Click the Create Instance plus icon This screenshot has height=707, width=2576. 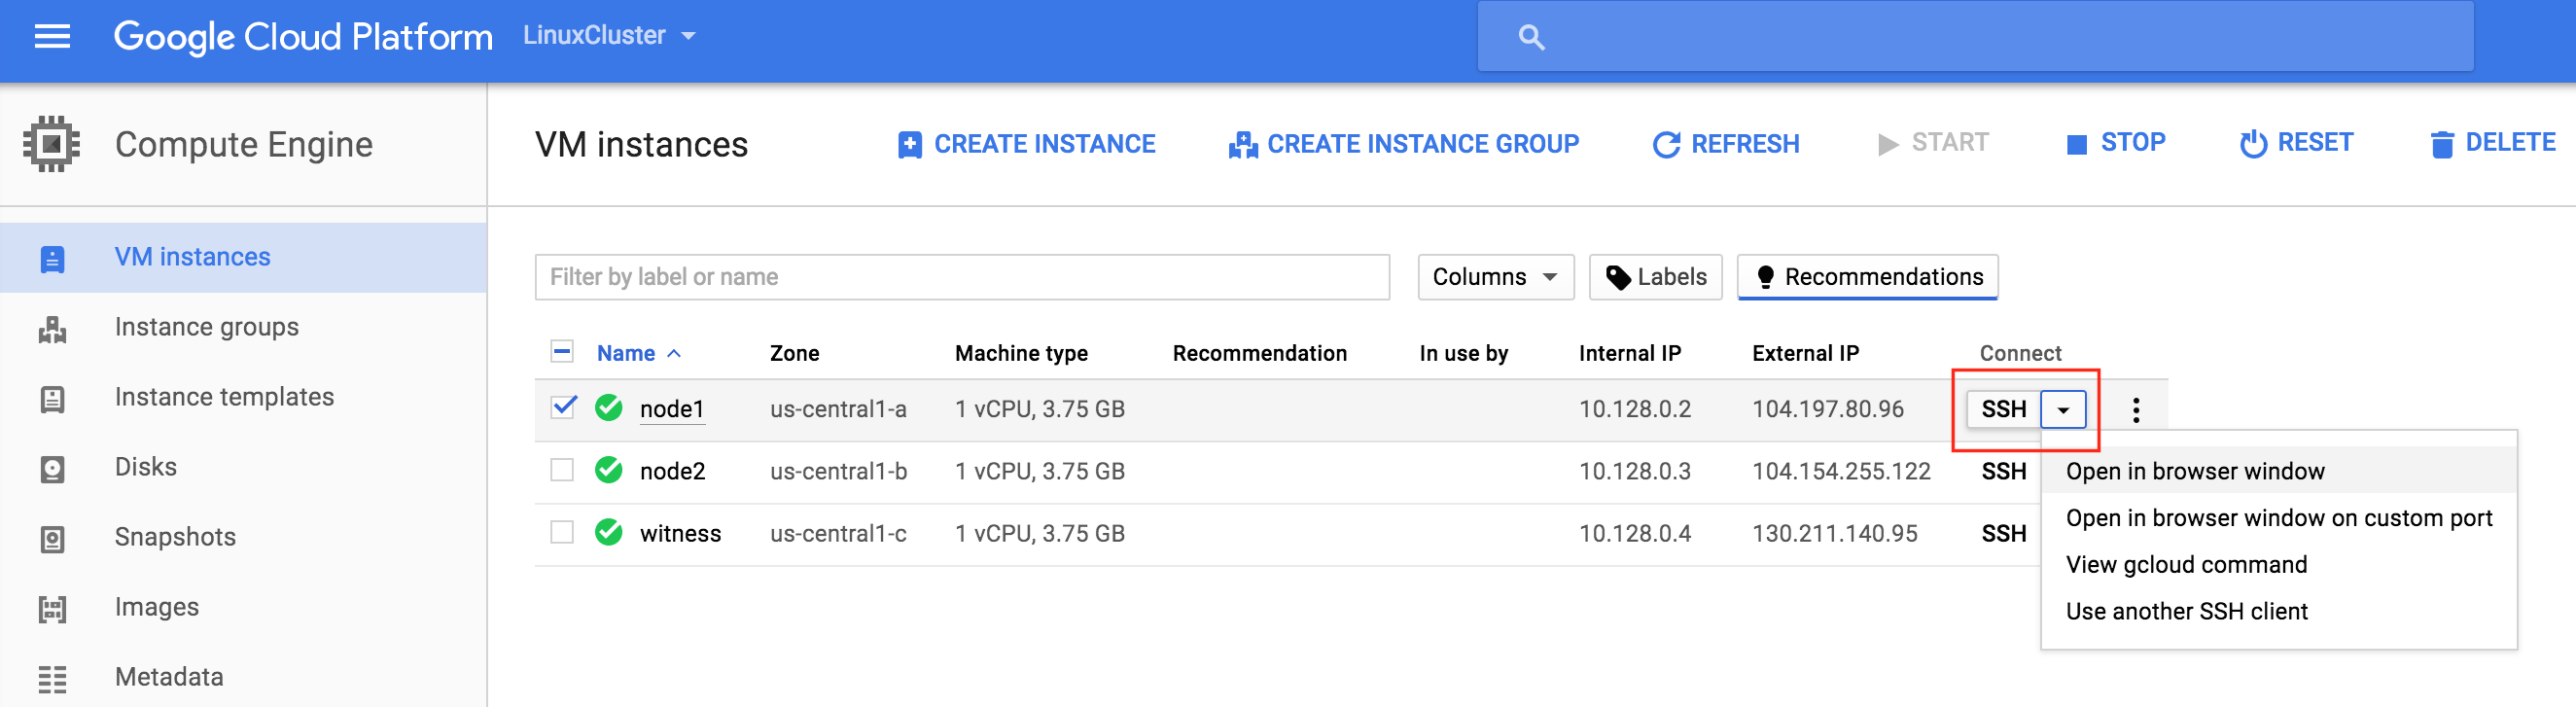coord(909,145)
